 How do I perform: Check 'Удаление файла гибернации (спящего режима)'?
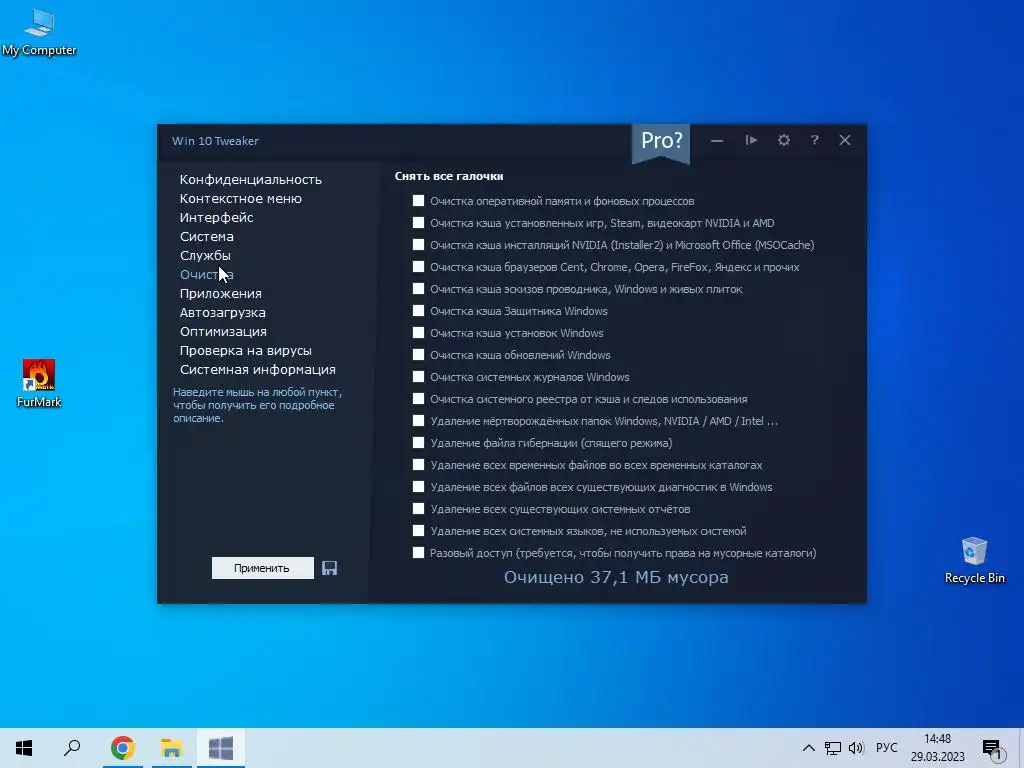pyautogui.click(x=419, y=443)
